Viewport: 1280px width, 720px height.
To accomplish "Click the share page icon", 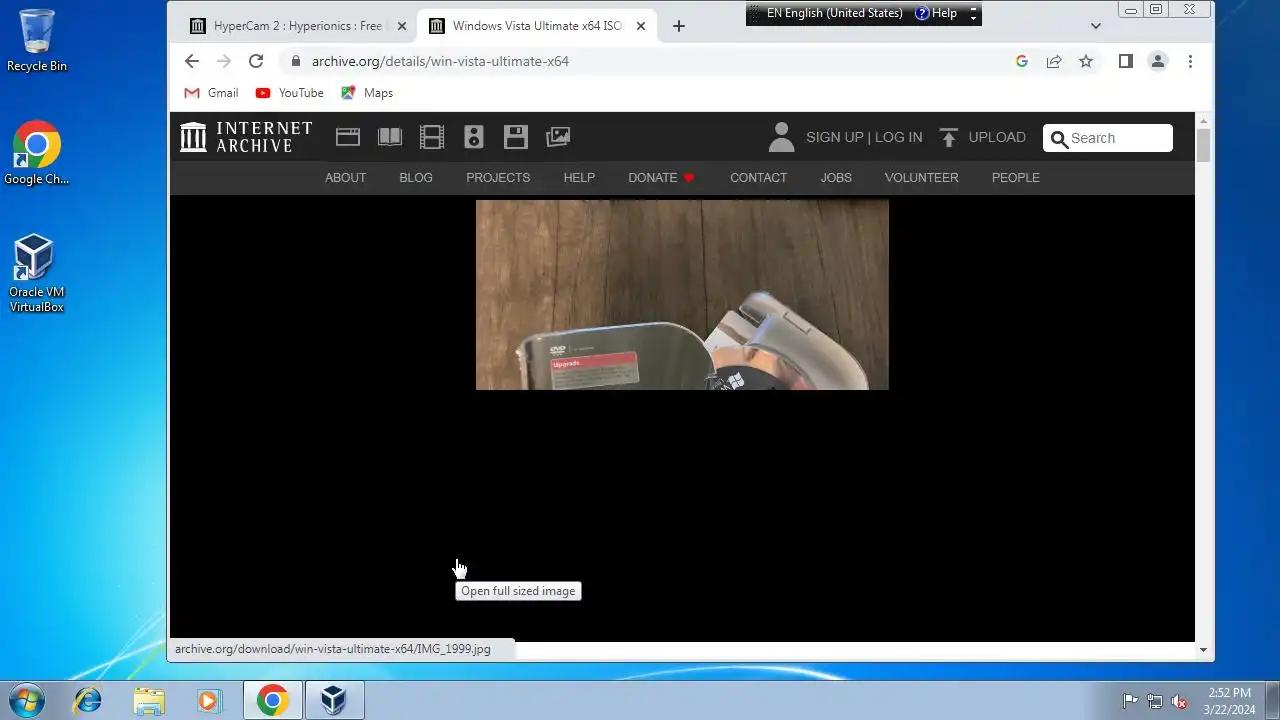I will click(1054, 61).
